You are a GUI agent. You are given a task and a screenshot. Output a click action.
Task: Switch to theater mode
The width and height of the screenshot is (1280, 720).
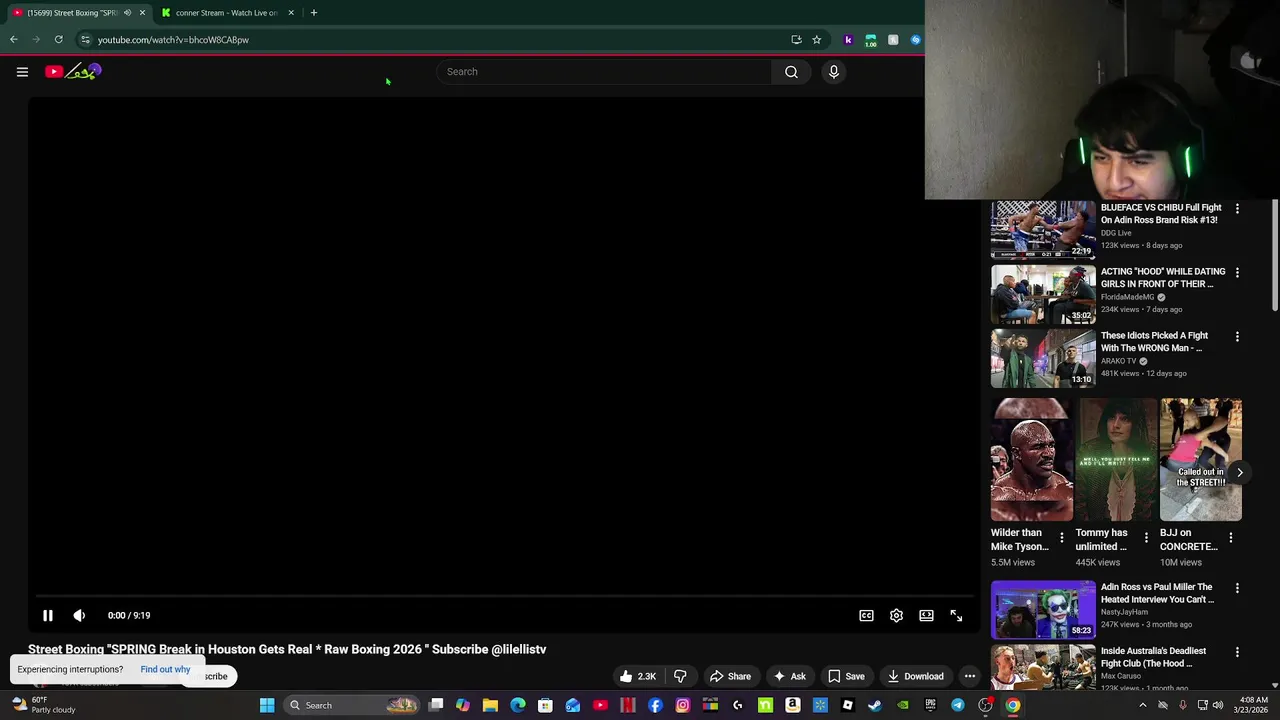[926, 615]
